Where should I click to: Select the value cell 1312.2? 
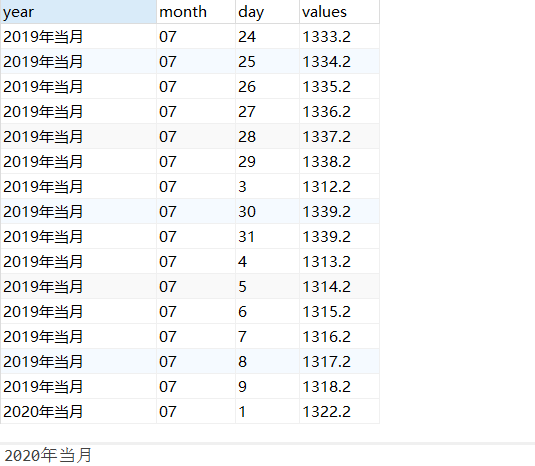(339, 186)
